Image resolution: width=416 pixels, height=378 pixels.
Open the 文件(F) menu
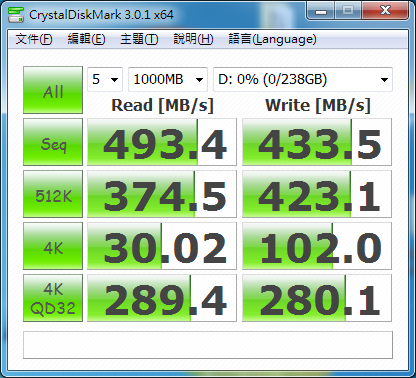[34, 39]
